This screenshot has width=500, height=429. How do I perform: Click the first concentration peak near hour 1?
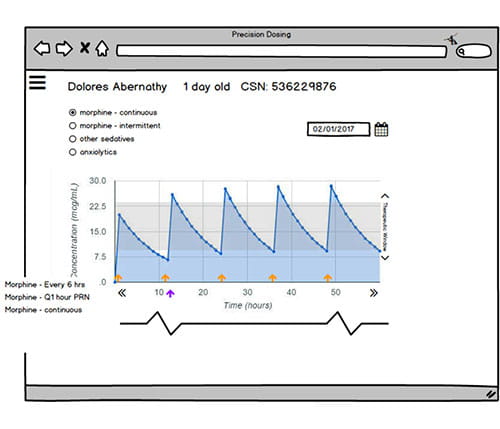click(x=119, y=215)
